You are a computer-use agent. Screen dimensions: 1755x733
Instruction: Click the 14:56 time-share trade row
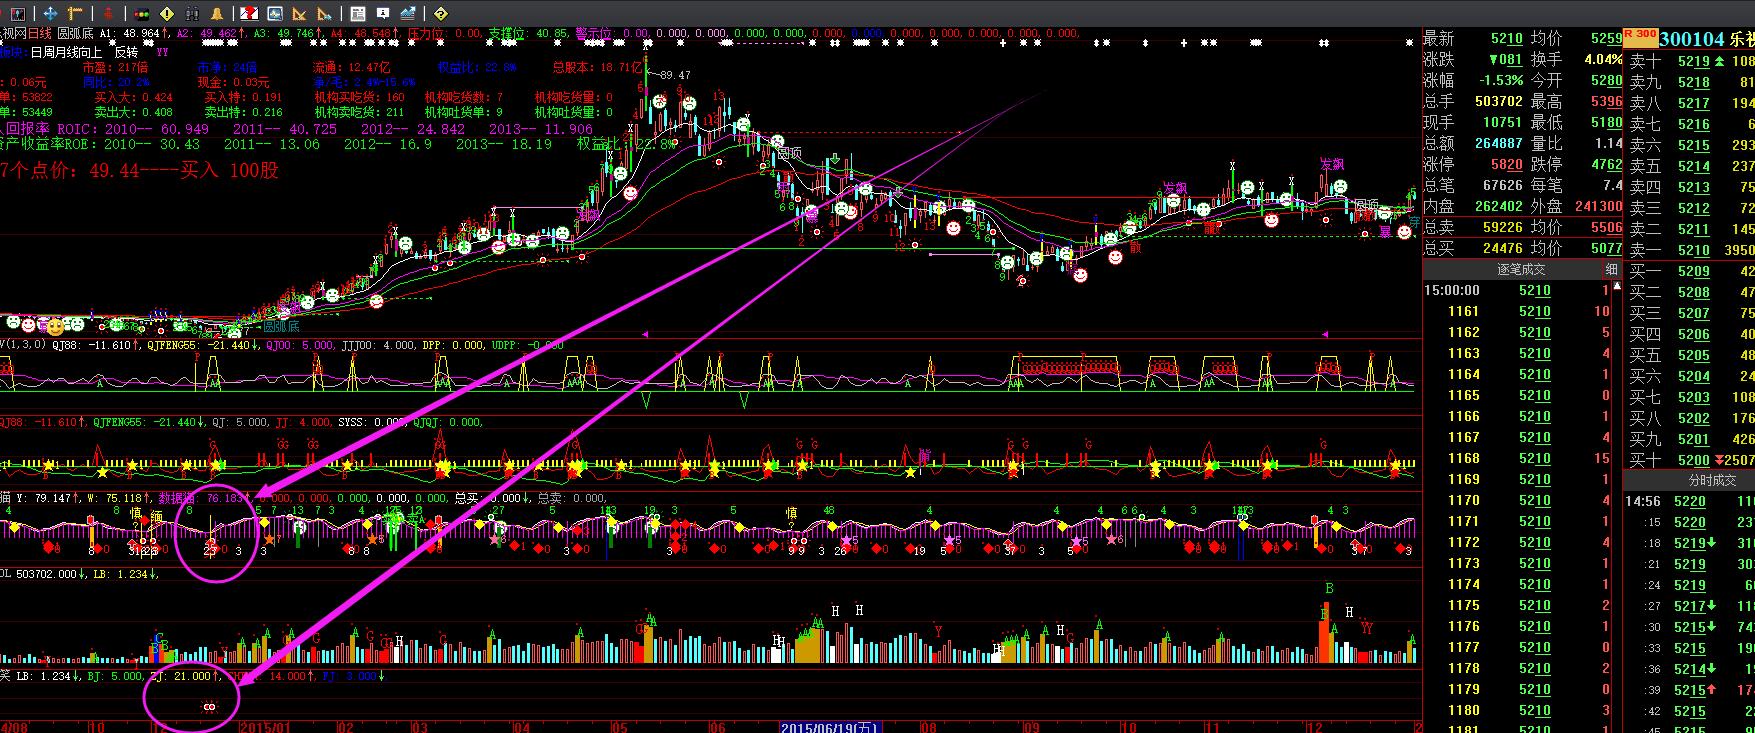[x=1689, y=501]
